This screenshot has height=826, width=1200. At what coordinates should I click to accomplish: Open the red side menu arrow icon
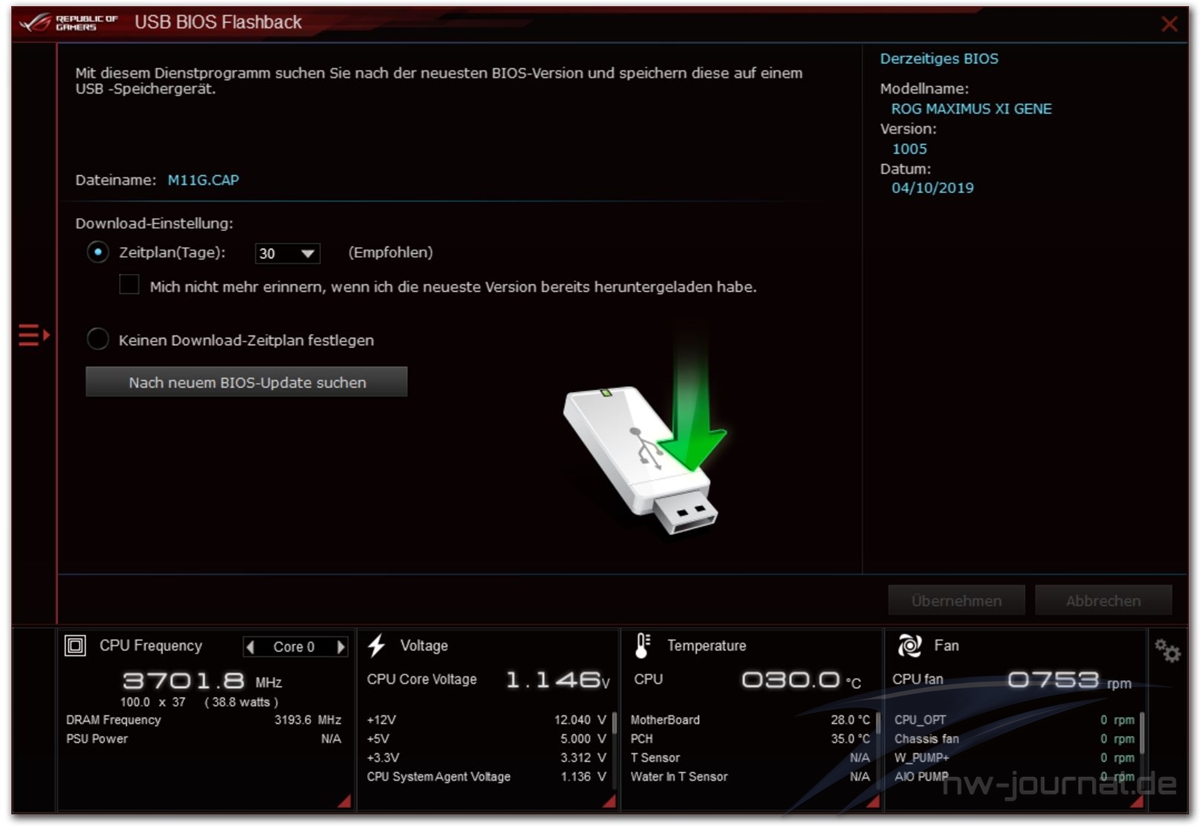(33, 335)
